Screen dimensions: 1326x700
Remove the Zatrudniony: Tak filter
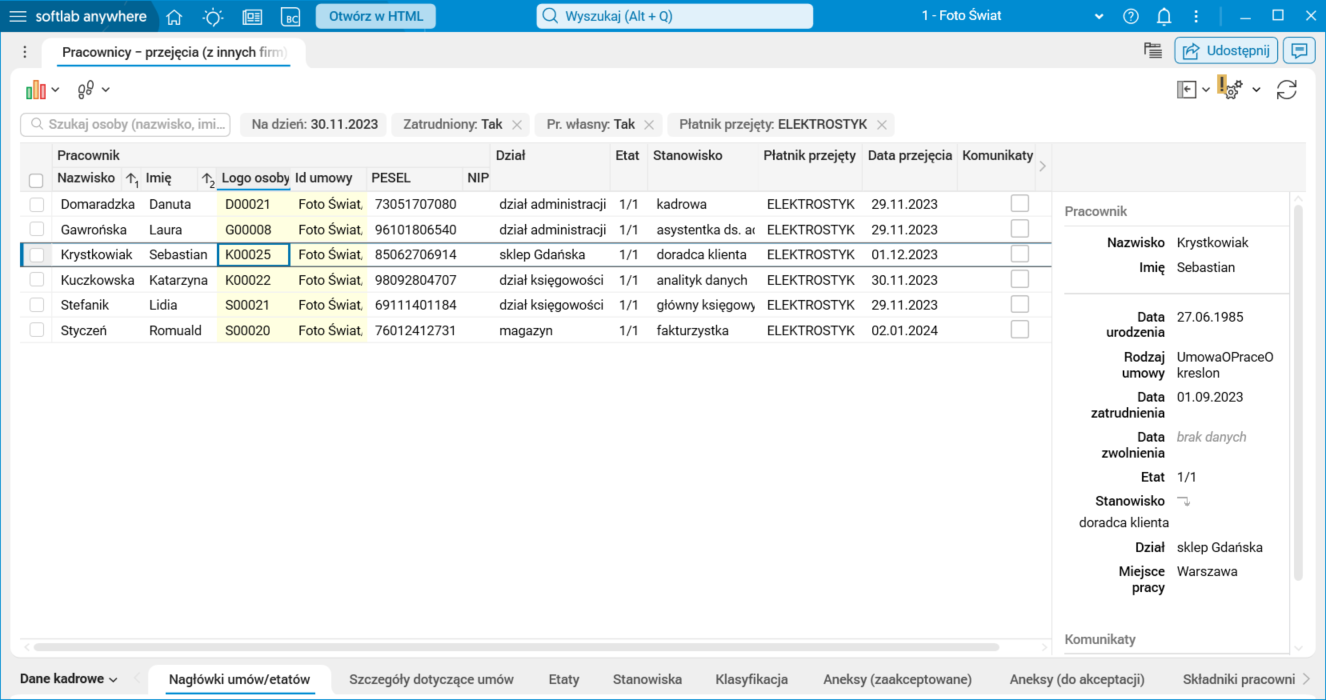(517, 125)
